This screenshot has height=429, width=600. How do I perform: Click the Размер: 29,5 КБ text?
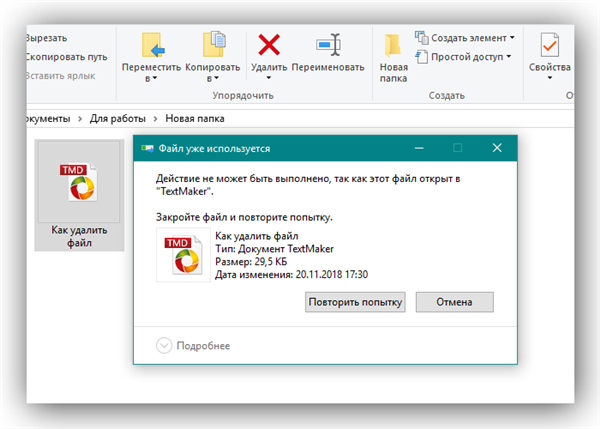click(251, 262)
